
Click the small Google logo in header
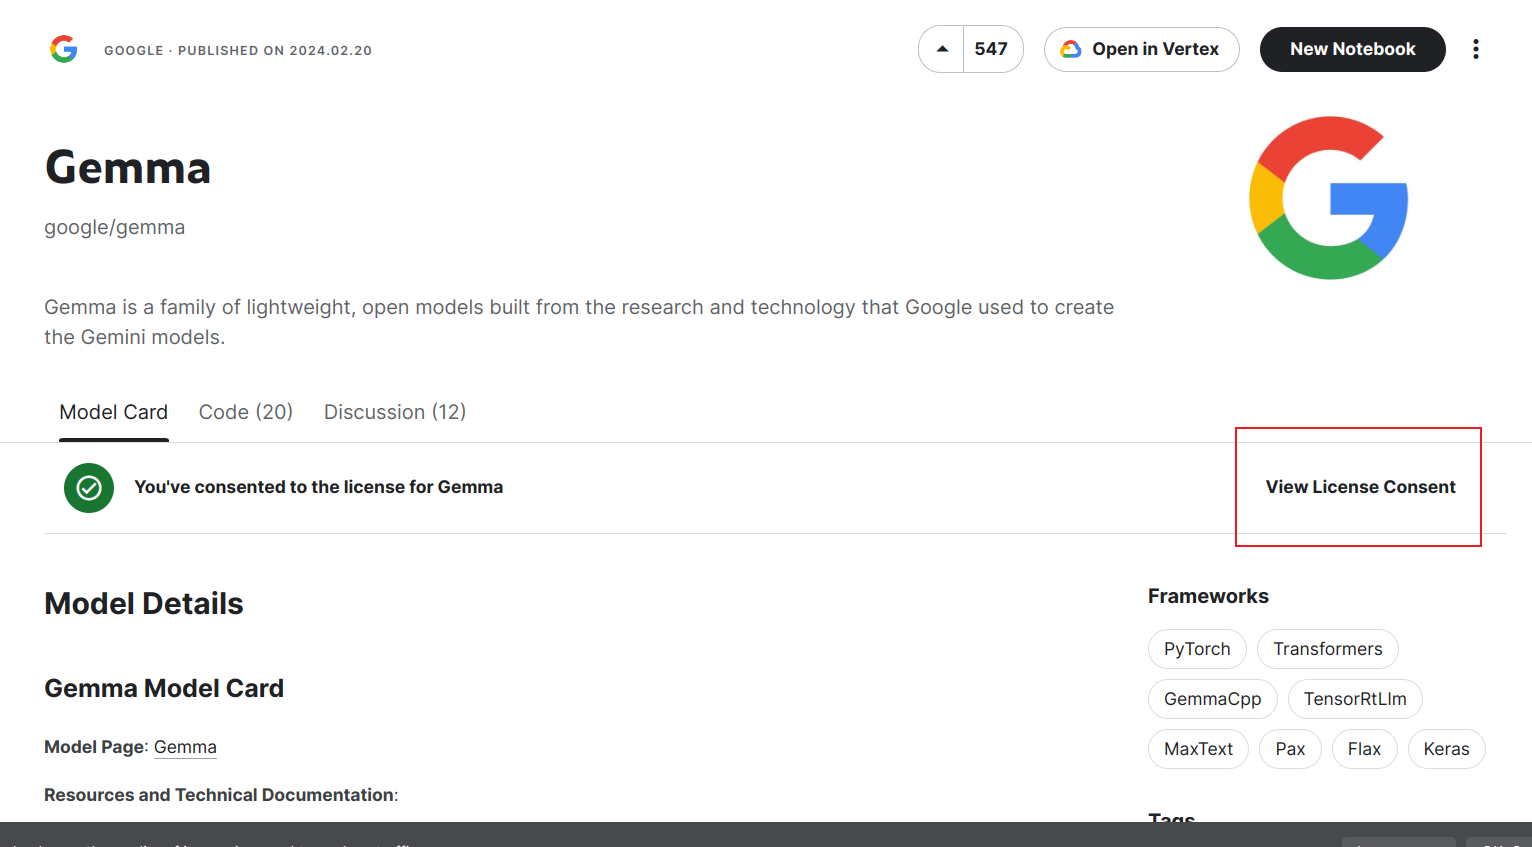pos(64,49)
